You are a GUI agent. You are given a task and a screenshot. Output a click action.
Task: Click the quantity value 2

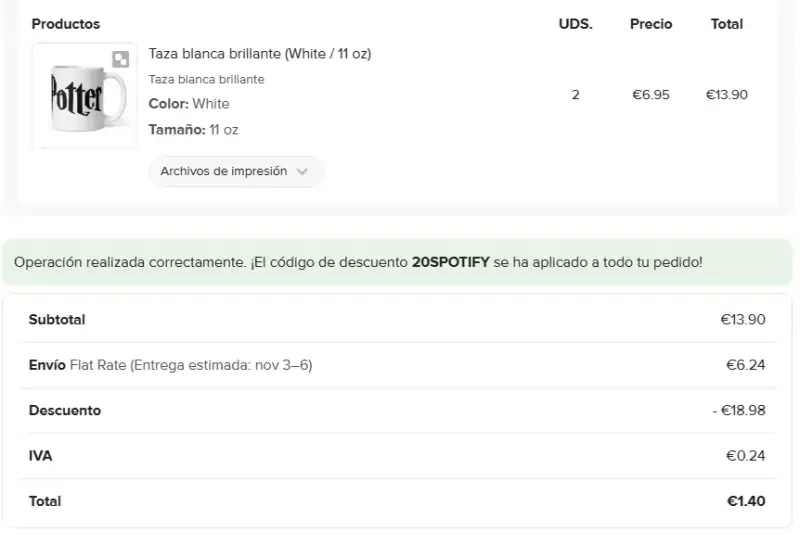point(576,95)
